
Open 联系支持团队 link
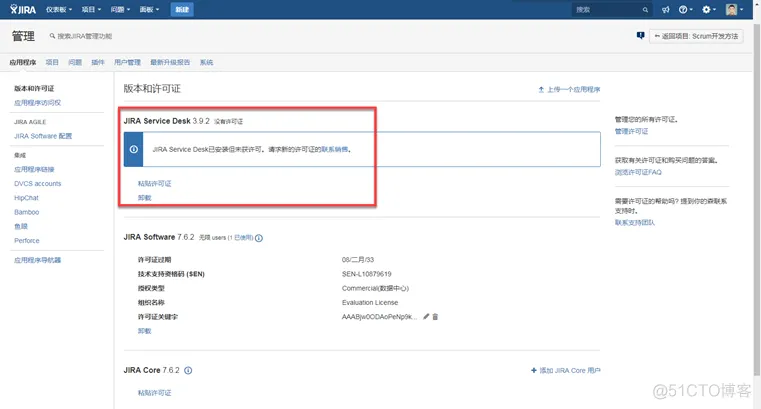click(x=635, y=222)
